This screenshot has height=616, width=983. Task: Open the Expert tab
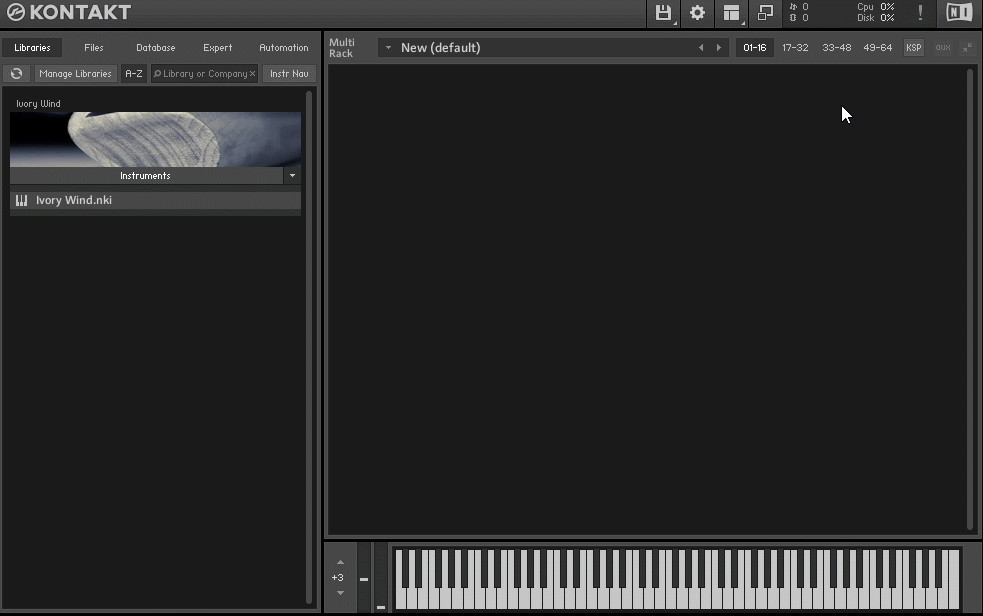click(x=218, y=48)
